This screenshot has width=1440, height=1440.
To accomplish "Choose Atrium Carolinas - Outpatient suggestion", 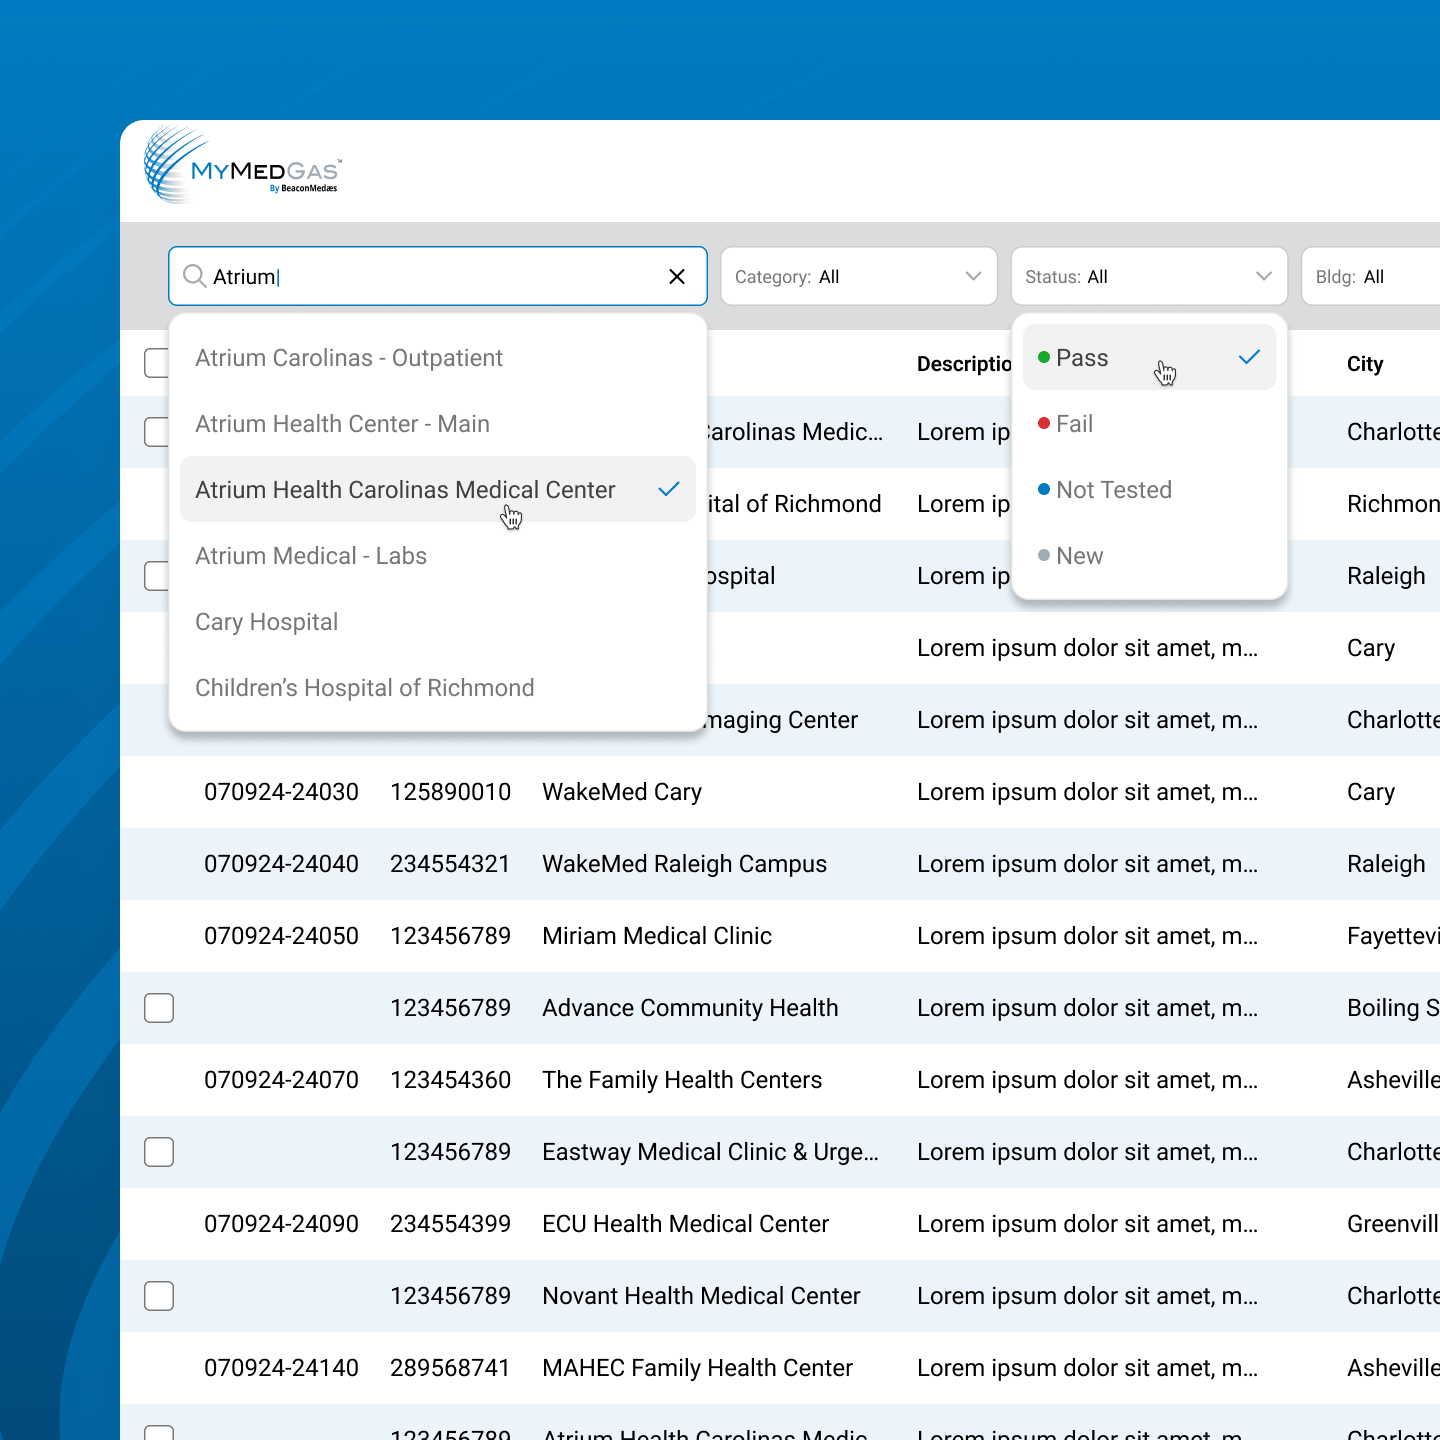I will point(438,358).
